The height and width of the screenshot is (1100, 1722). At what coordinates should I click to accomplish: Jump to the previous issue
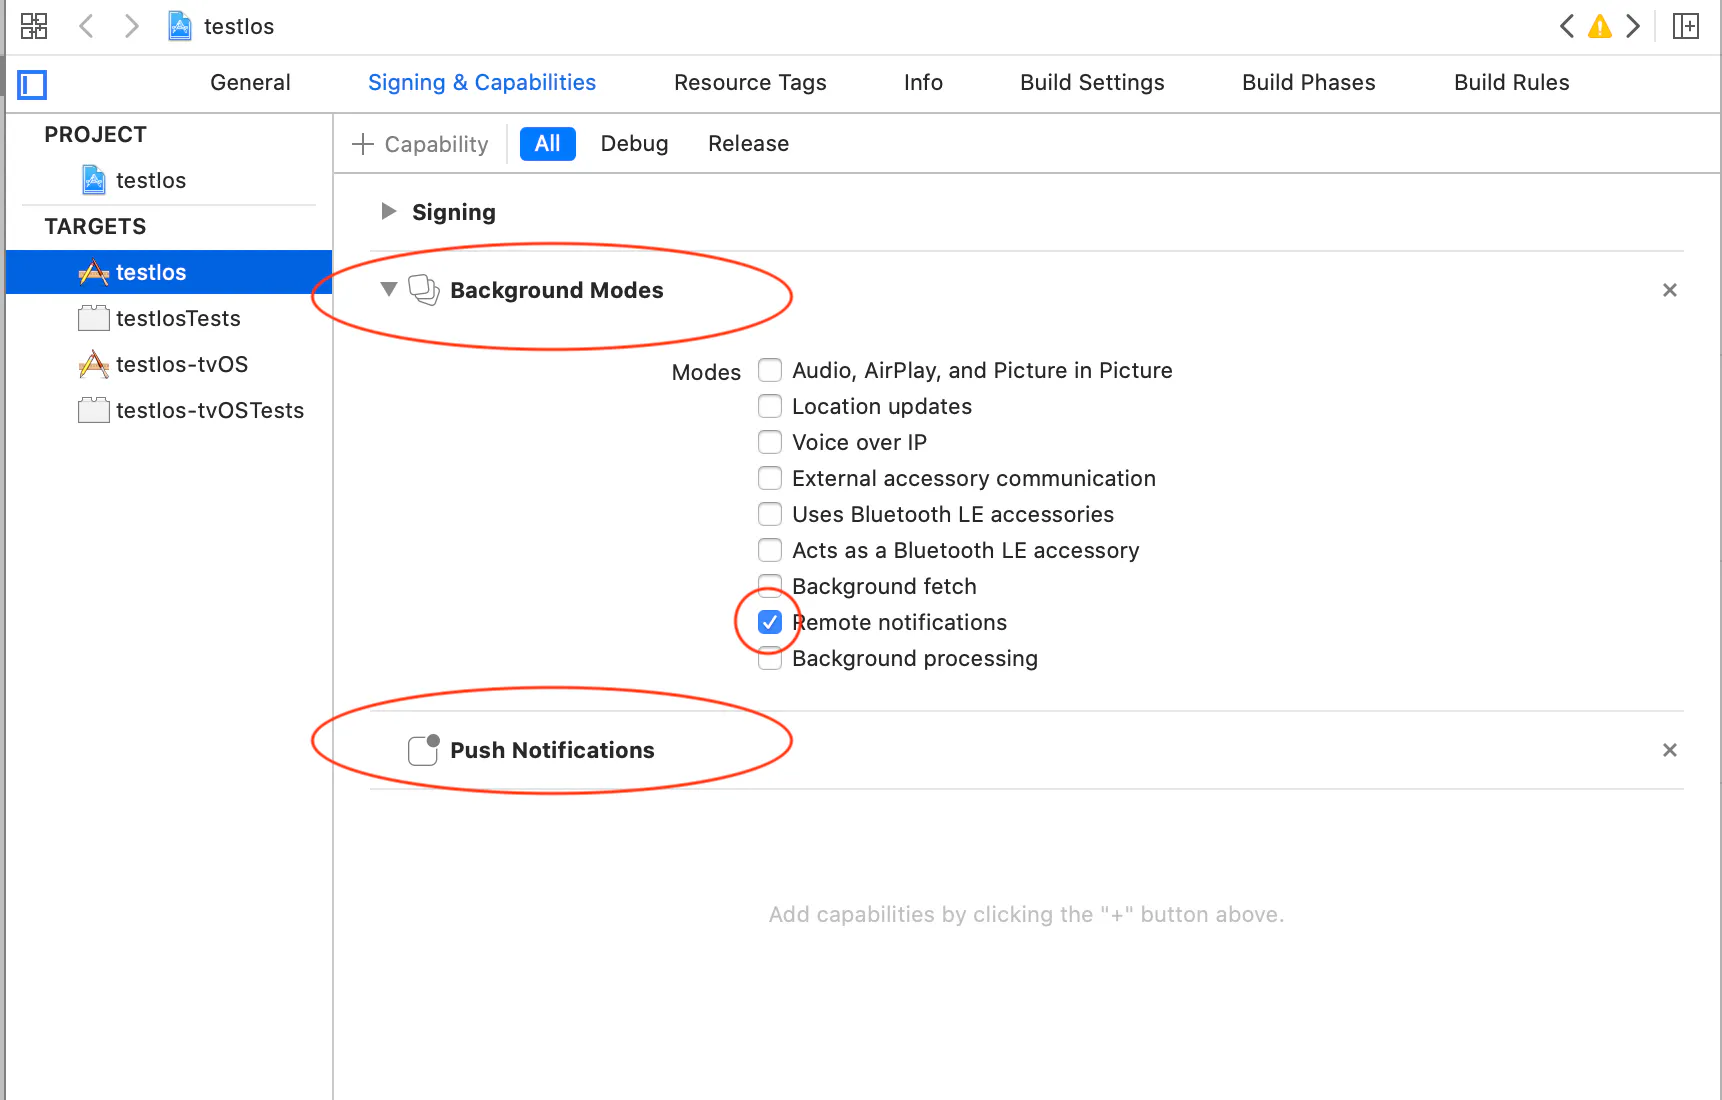point(1567,26)
